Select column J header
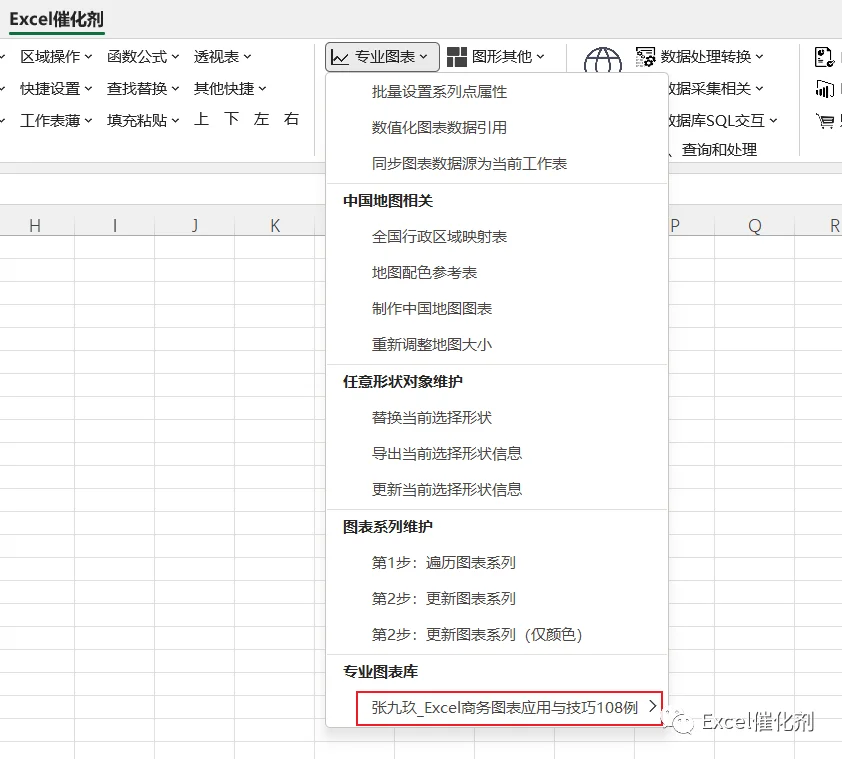Screen dimensions: 842x759 click(x=195, y=226)
